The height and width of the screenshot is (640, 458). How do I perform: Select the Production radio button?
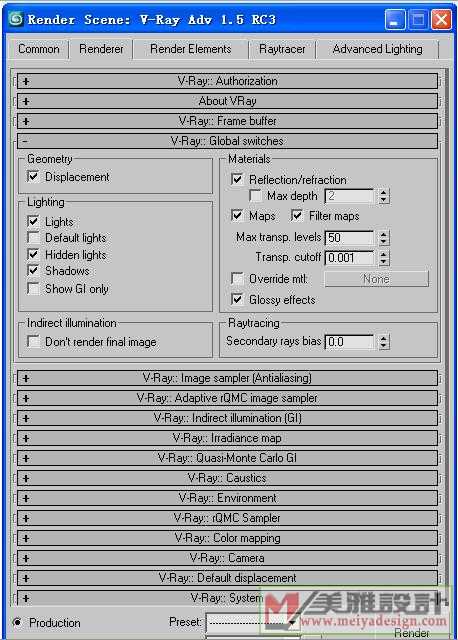tap(17, 622)
